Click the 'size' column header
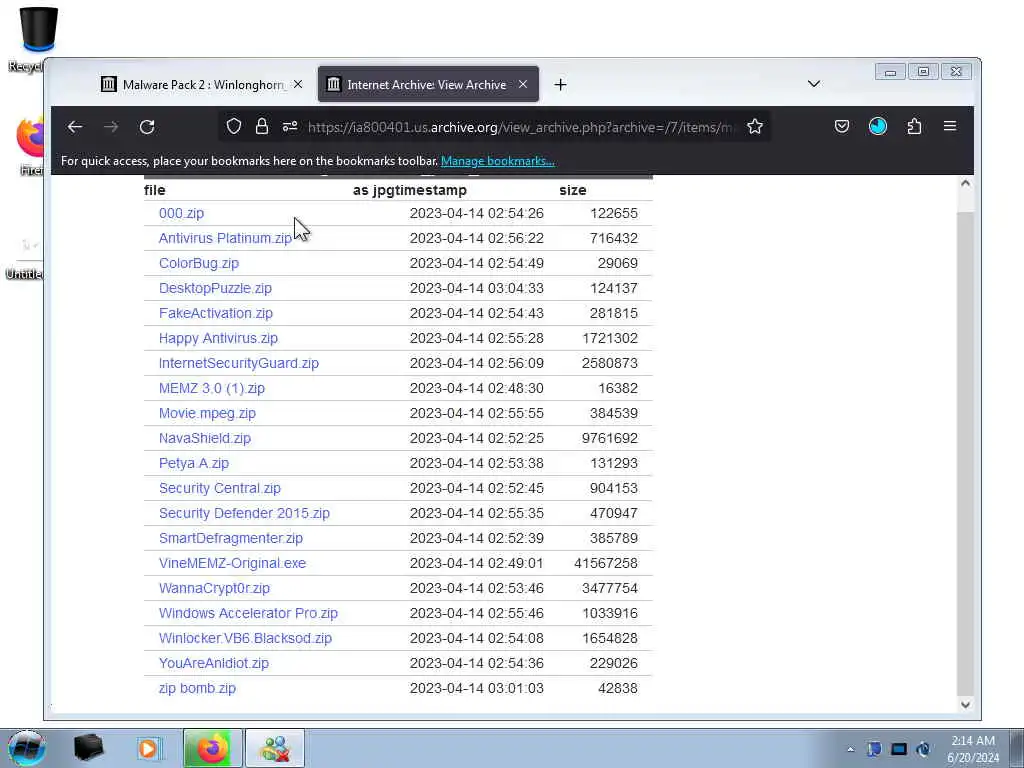This screenshot has width=1024, height=768. tap(573, 190)
